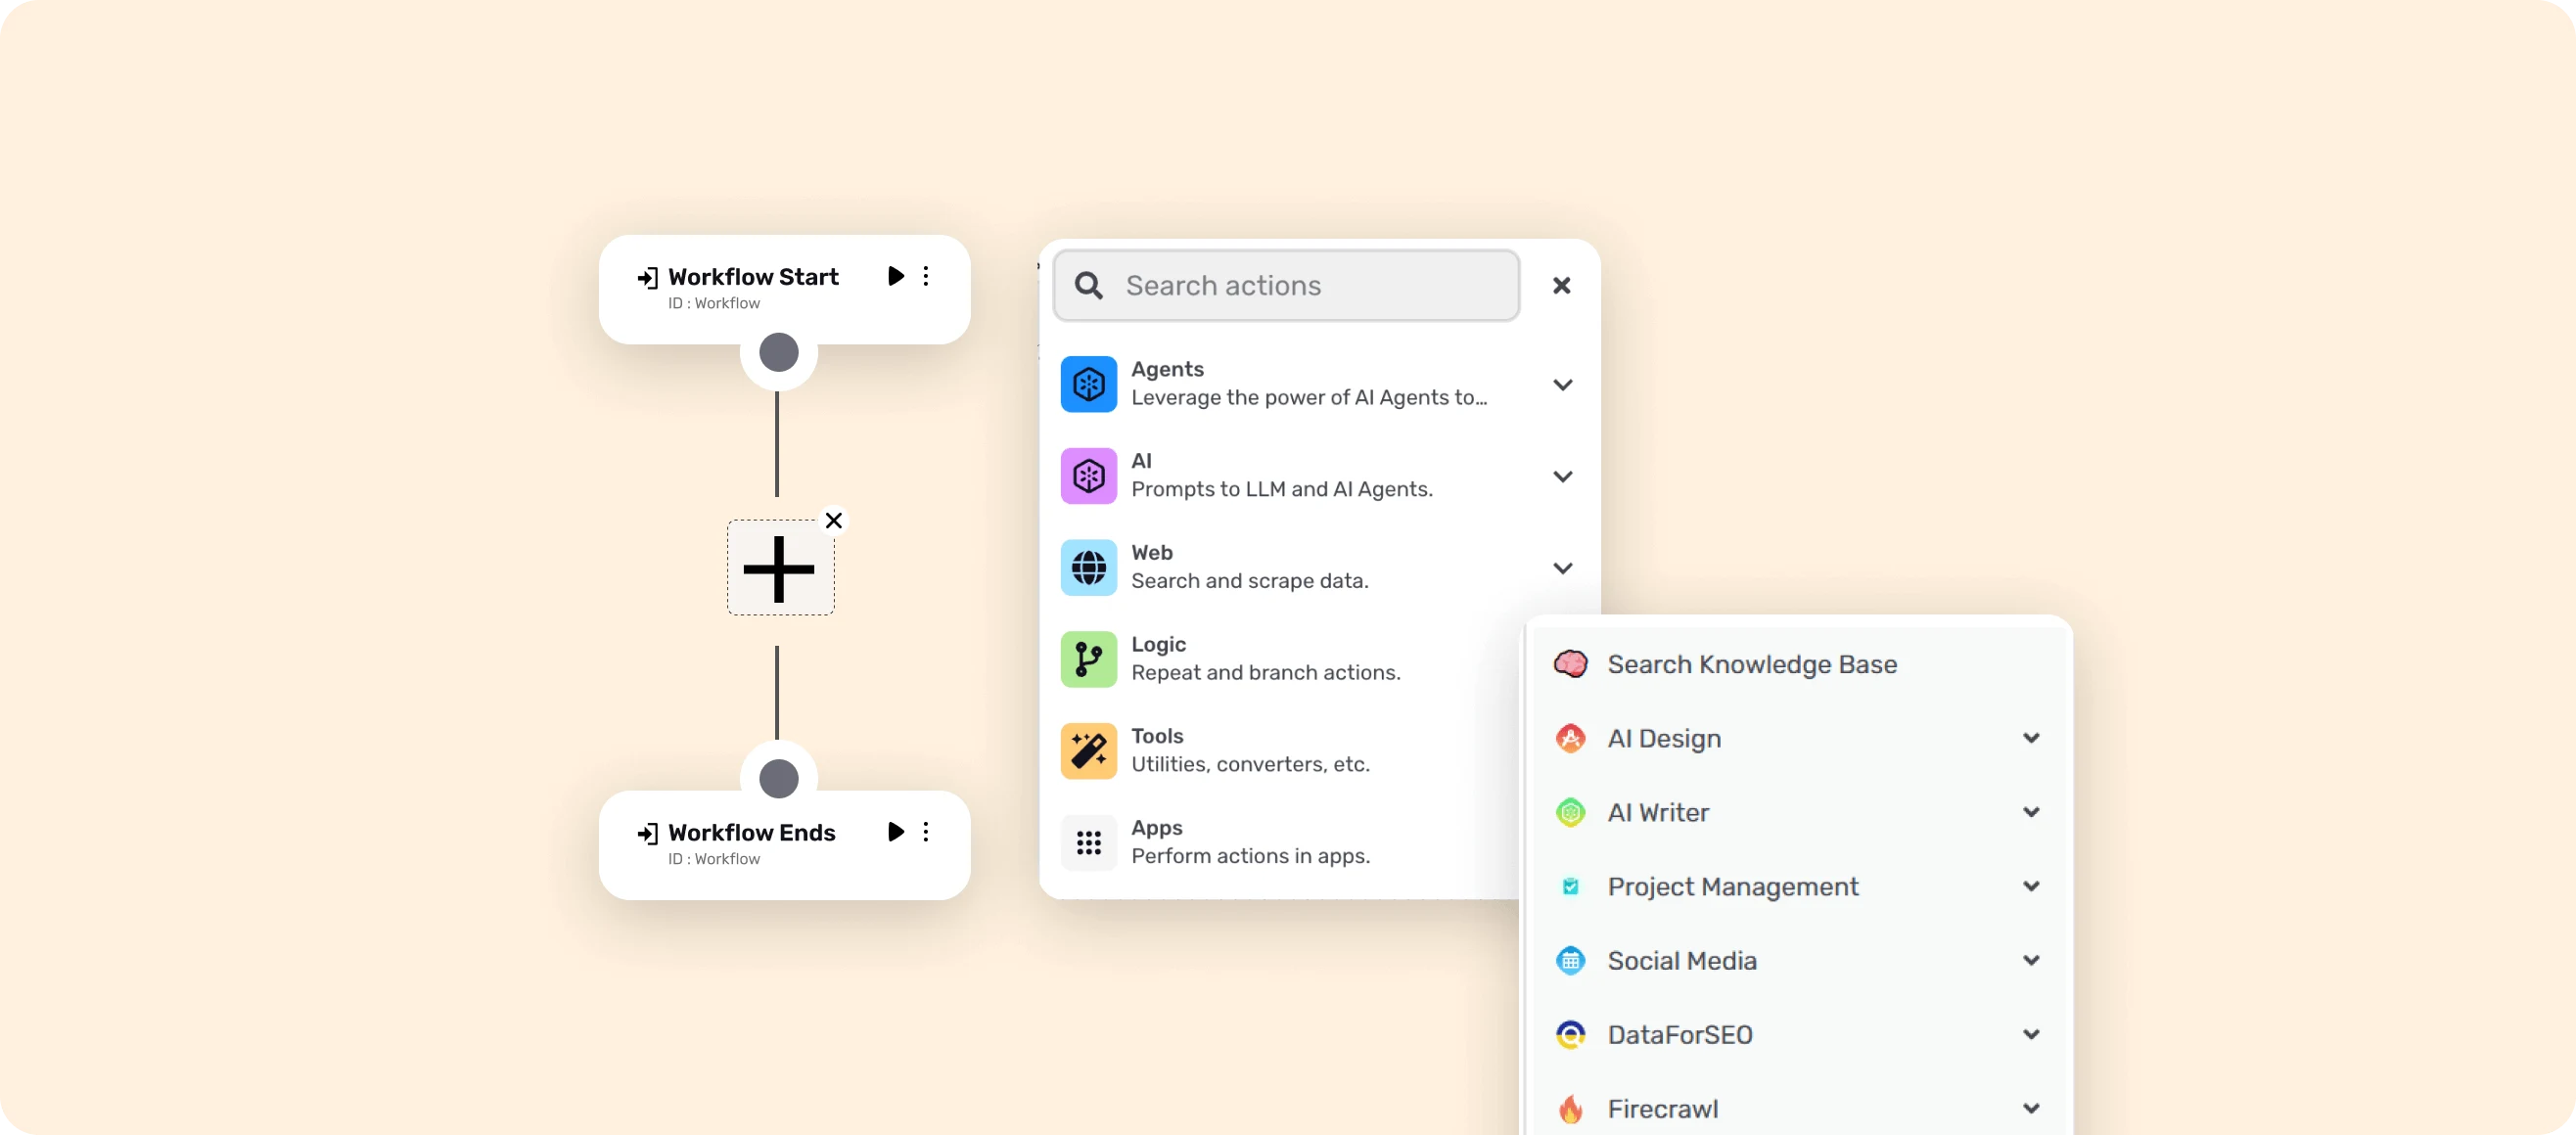
Task: Select the Web globe icon
Action: pyautogui.click(x=1089, y=567)
